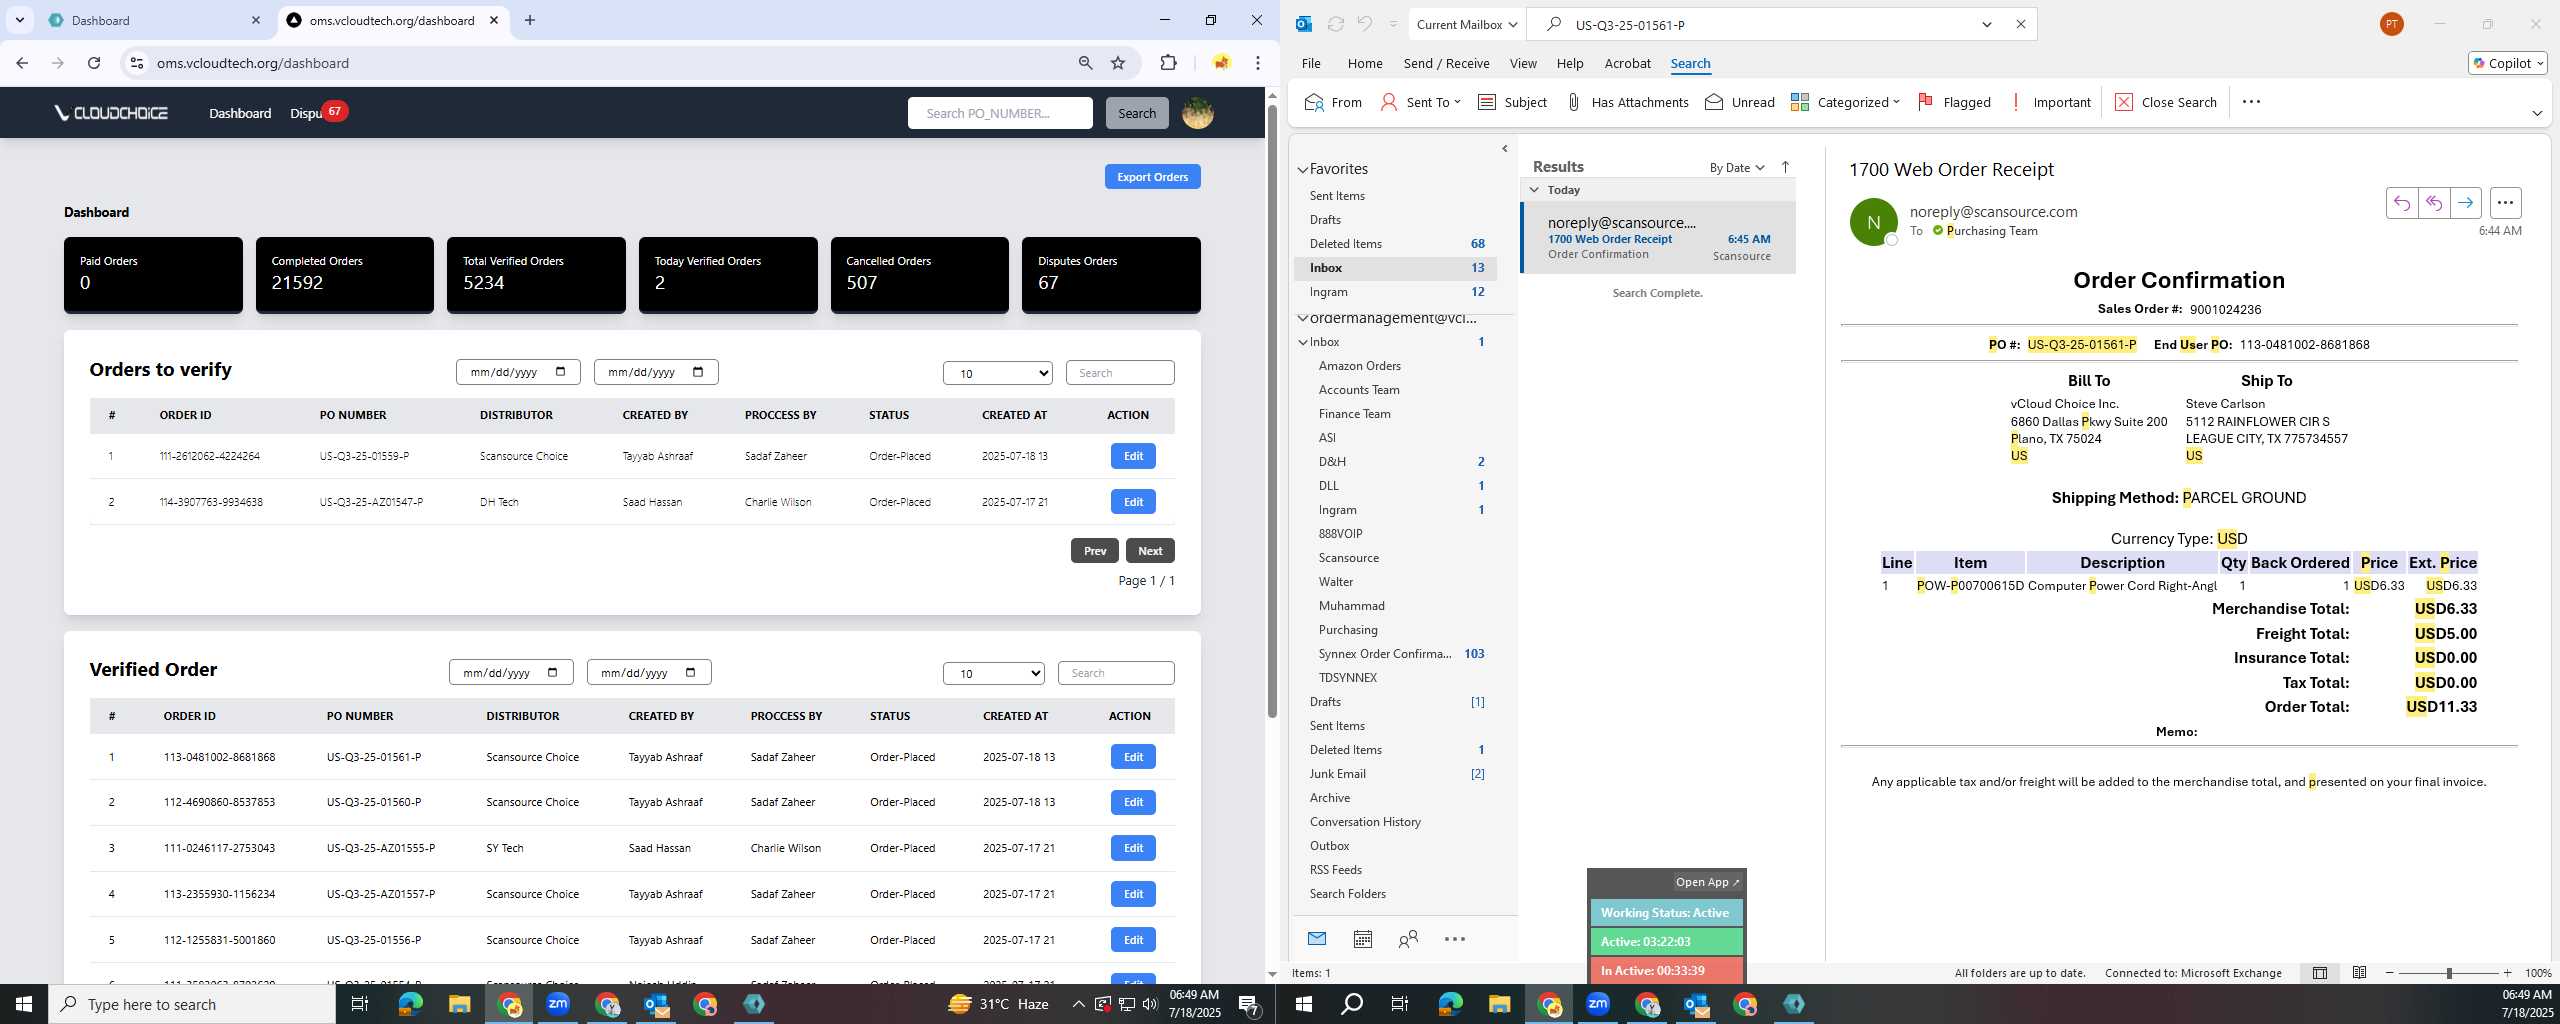Click Open App on time tracker widget
2560x1024 pixels.
(1707, 882)
